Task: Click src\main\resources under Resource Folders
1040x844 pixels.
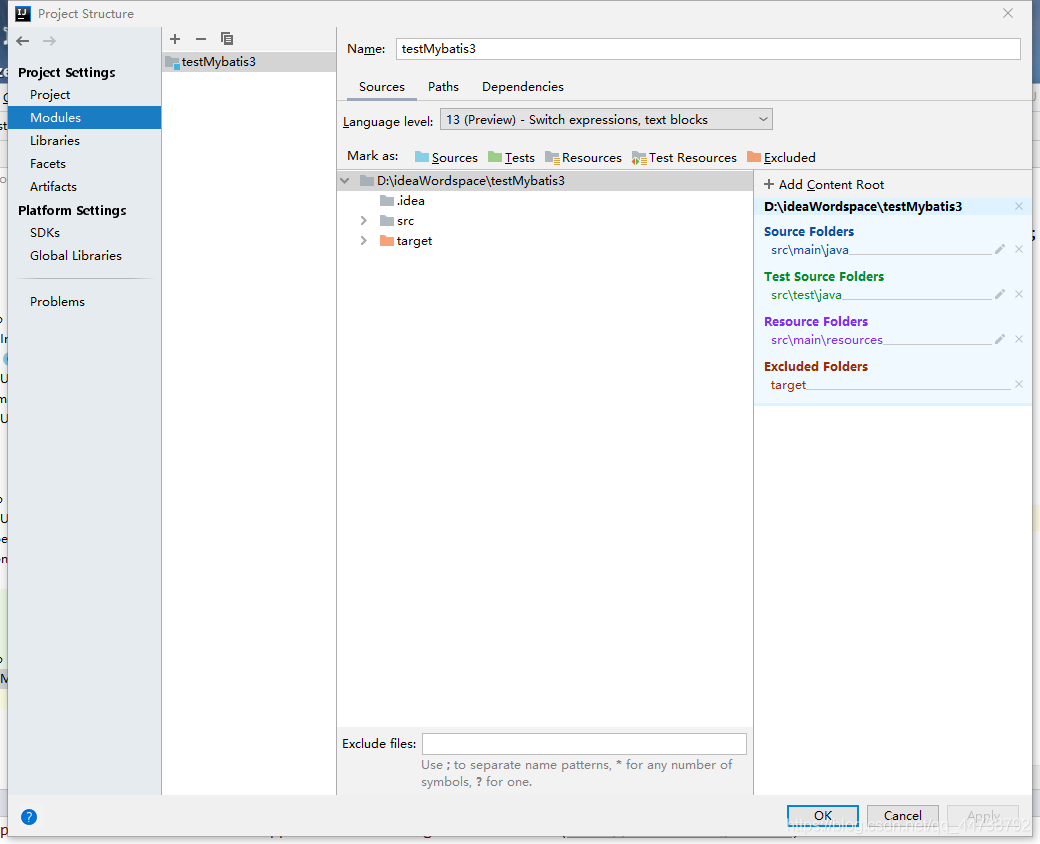Action: coord(826,340)
